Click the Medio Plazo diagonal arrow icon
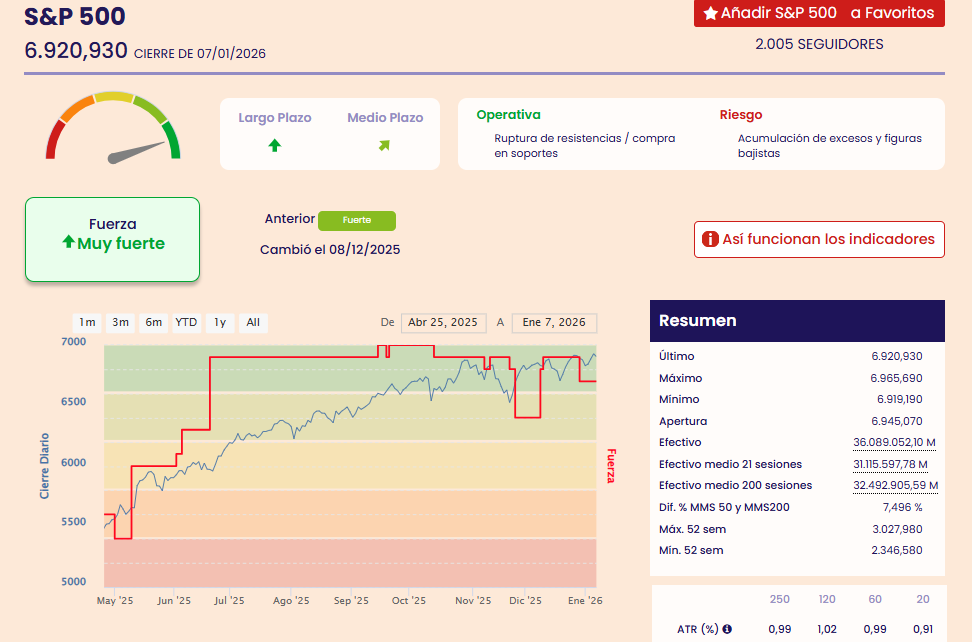Screen dimensions: 972x642 coord(384,146)
